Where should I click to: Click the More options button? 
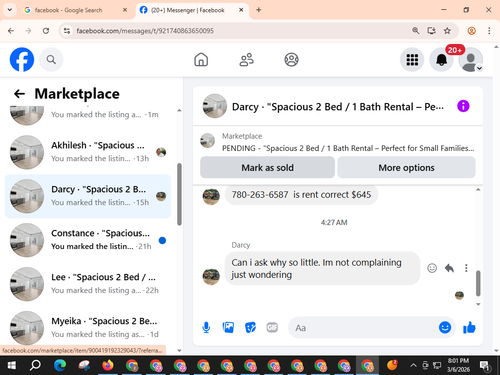pyautogui.click(x=406, y=168)
